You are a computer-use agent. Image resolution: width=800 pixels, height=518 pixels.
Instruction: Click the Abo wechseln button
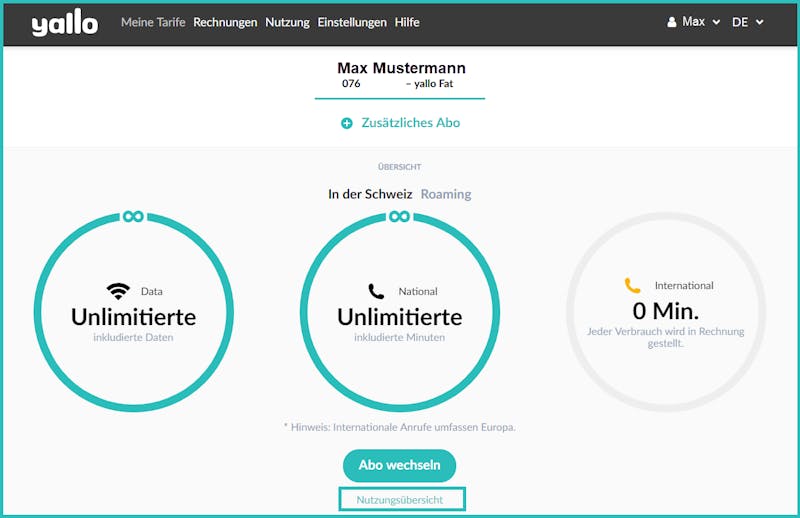pos(399,465)
